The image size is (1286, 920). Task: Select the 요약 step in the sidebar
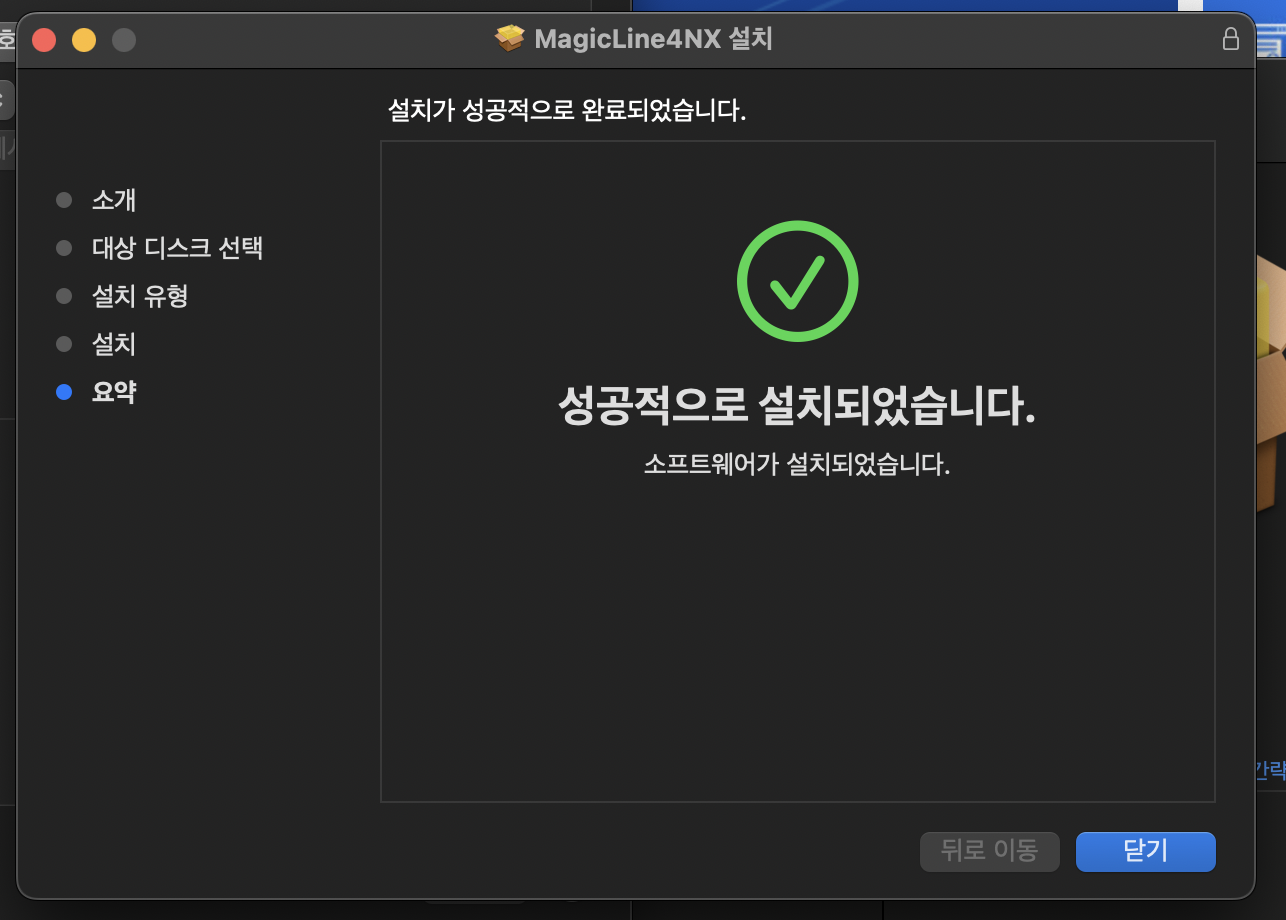pyautogui.click(x=114, y=392)
